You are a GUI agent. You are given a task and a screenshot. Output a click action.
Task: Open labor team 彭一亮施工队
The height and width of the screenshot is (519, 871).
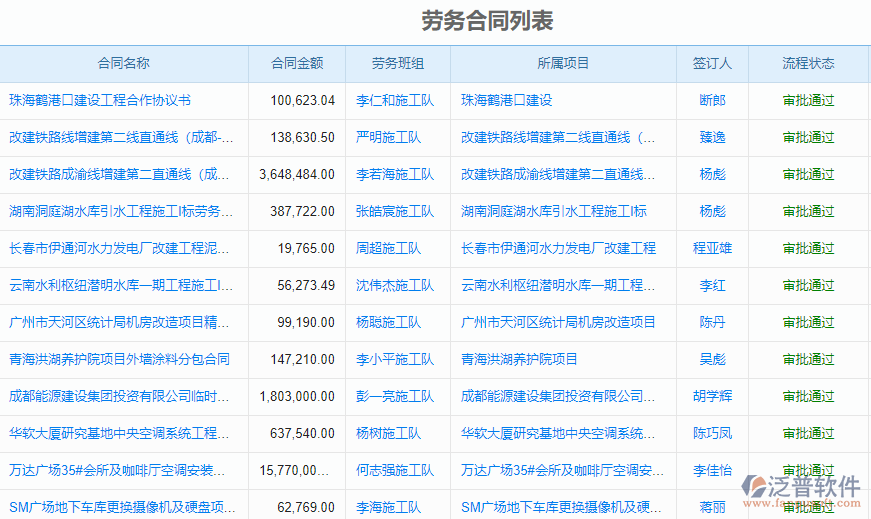pos(395,396)
